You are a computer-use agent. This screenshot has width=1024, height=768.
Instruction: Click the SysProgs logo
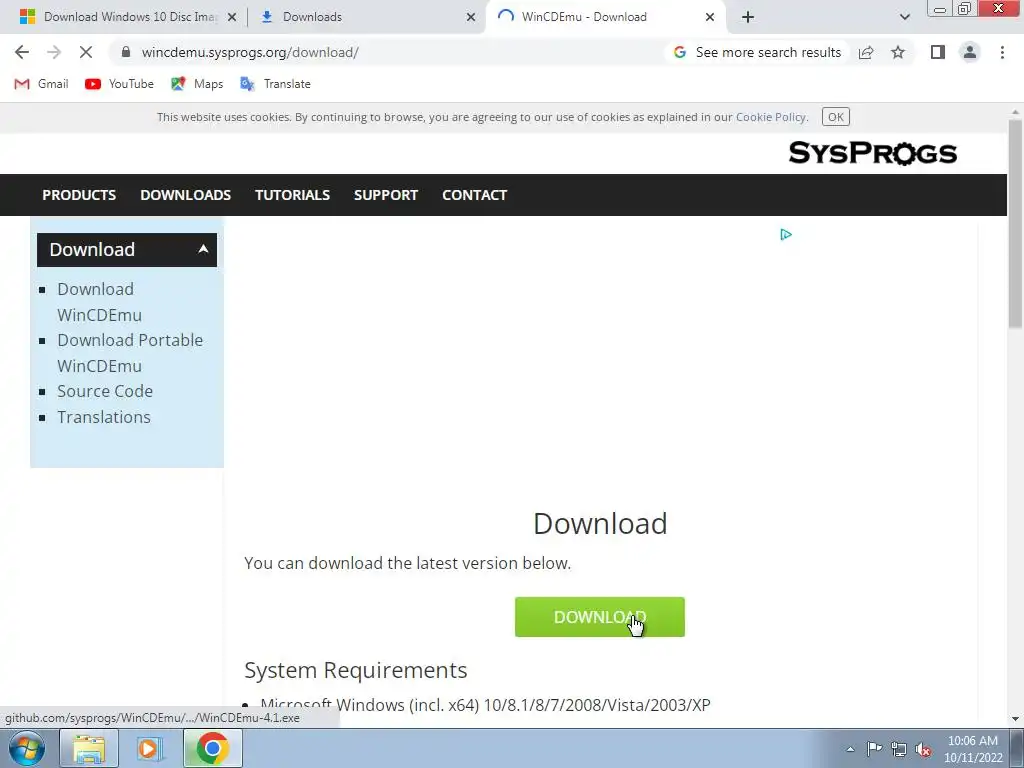pyautogui.click(x=872, y=153)
